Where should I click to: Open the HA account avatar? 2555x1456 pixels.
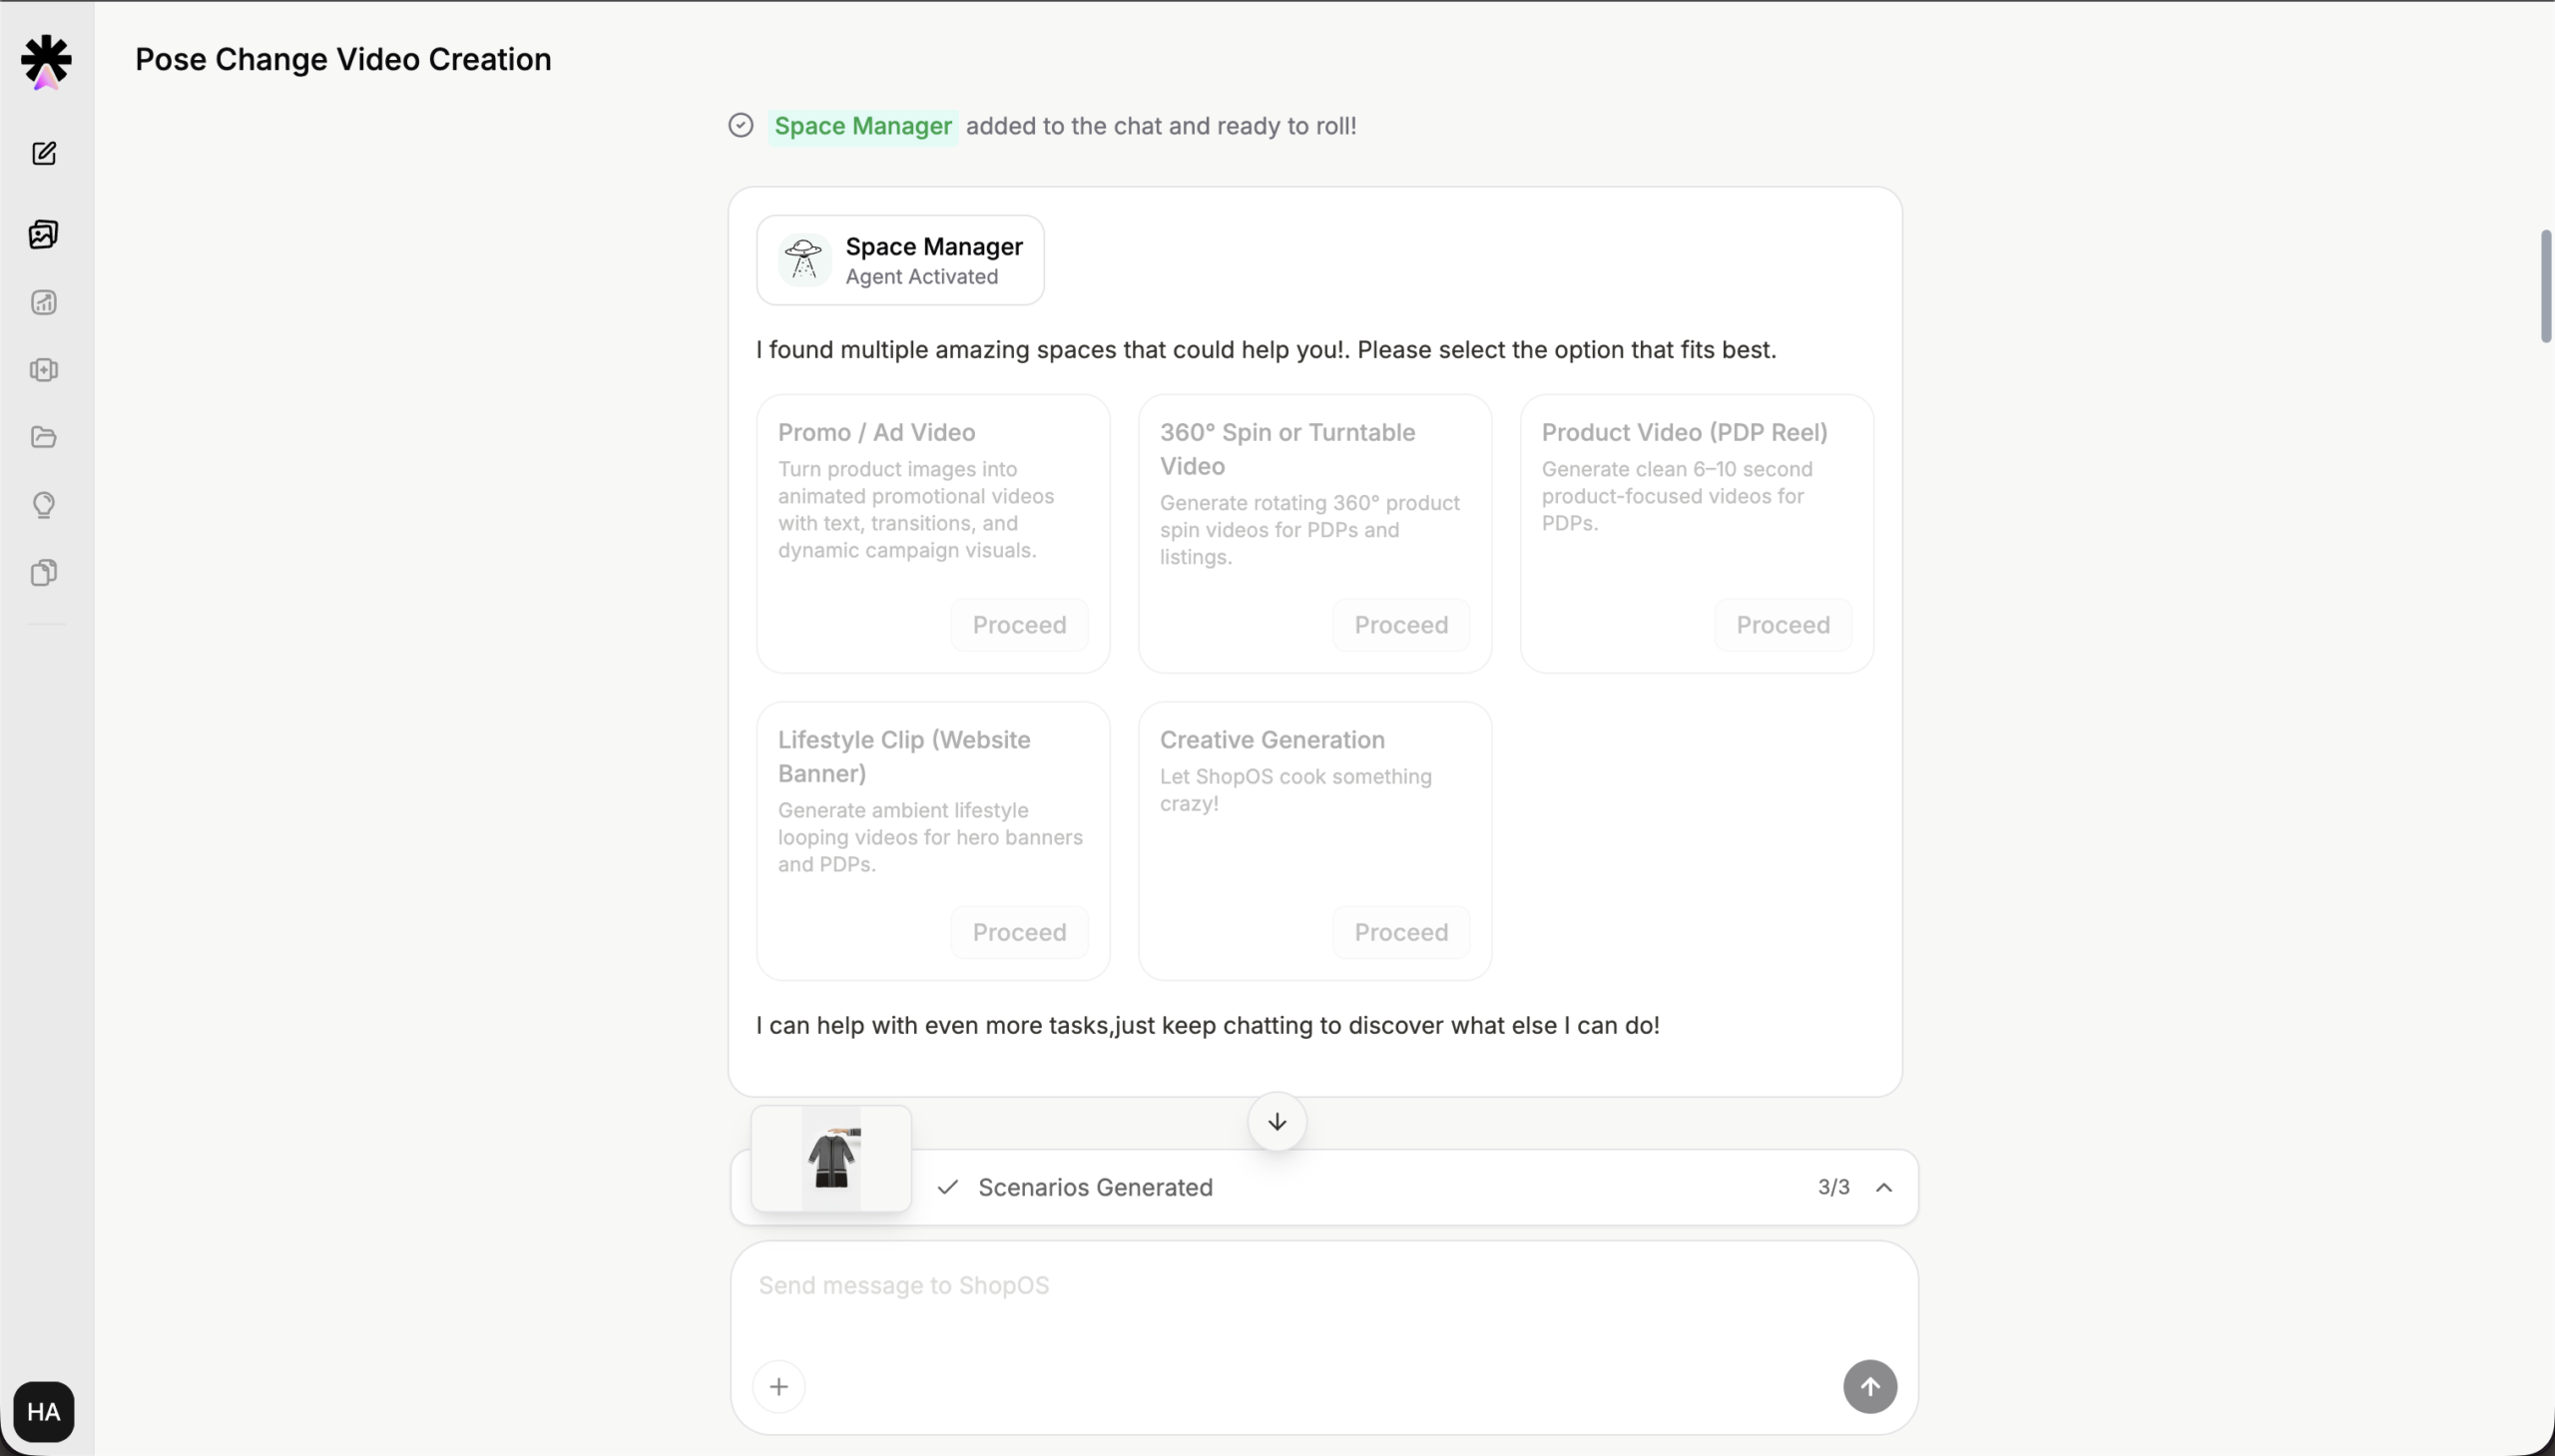coord(43,1411)
